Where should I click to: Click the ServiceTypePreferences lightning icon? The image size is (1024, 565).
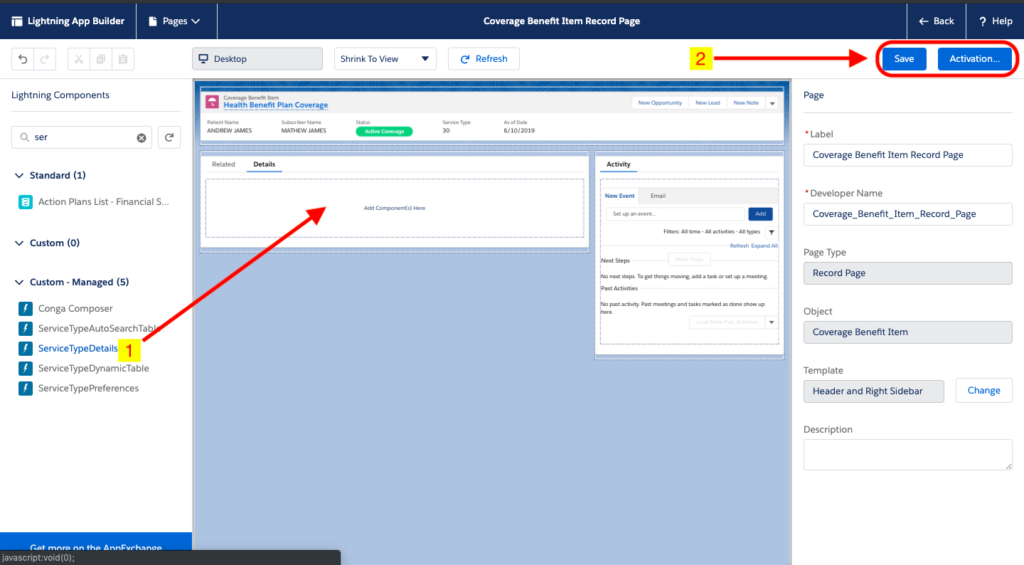click(x=25, y=388)
